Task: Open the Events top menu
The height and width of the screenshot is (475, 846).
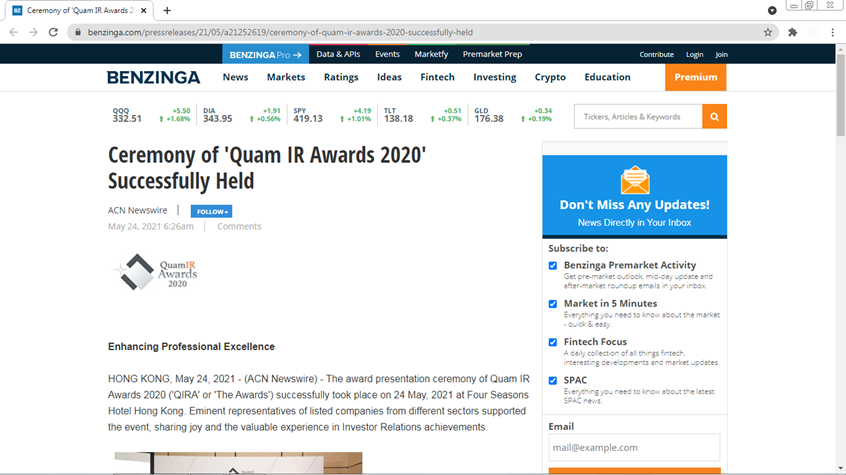Action: (x=387, y=54)
